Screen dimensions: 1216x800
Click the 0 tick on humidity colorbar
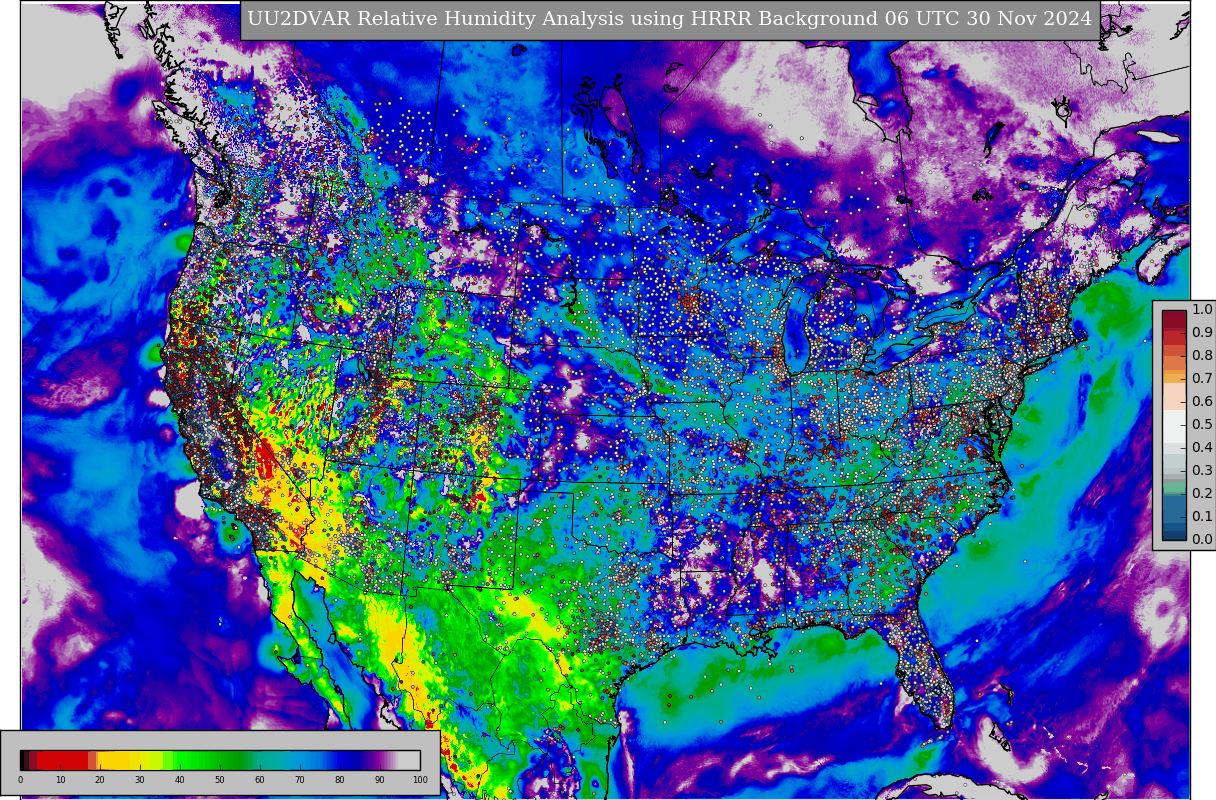coord(20,780)
